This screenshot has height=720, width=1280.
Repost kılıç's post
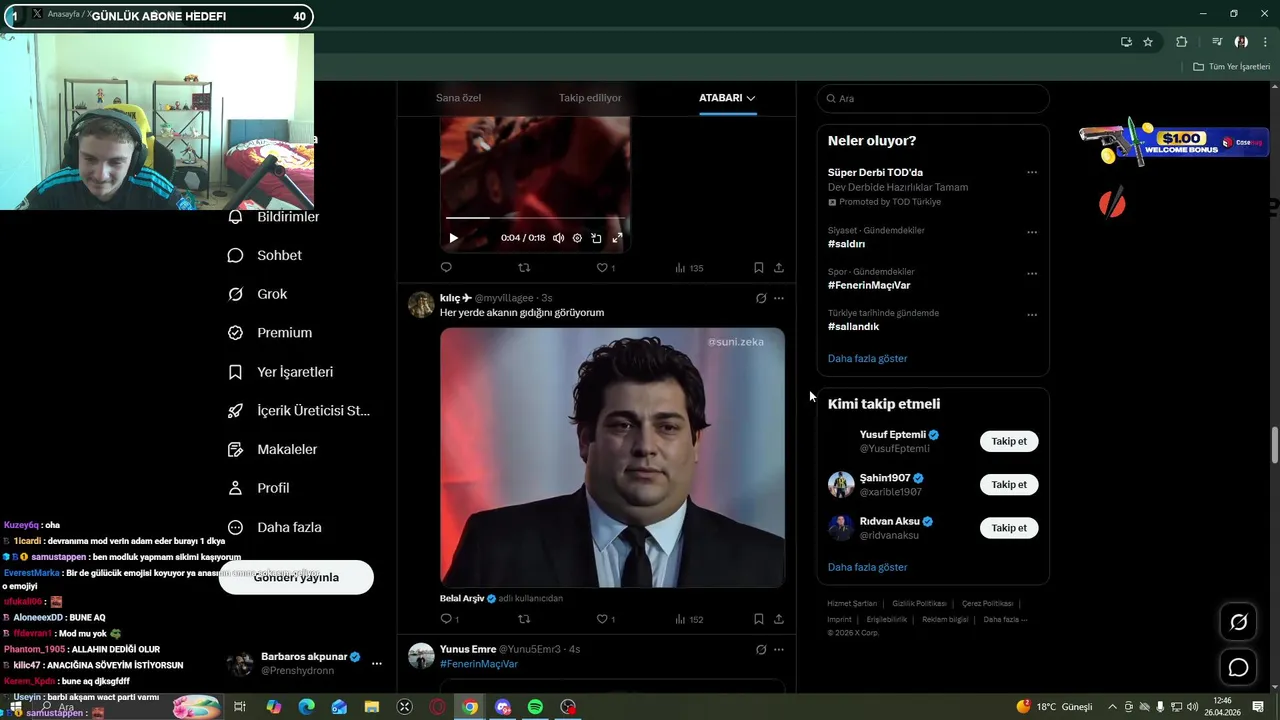pos(524,619)
